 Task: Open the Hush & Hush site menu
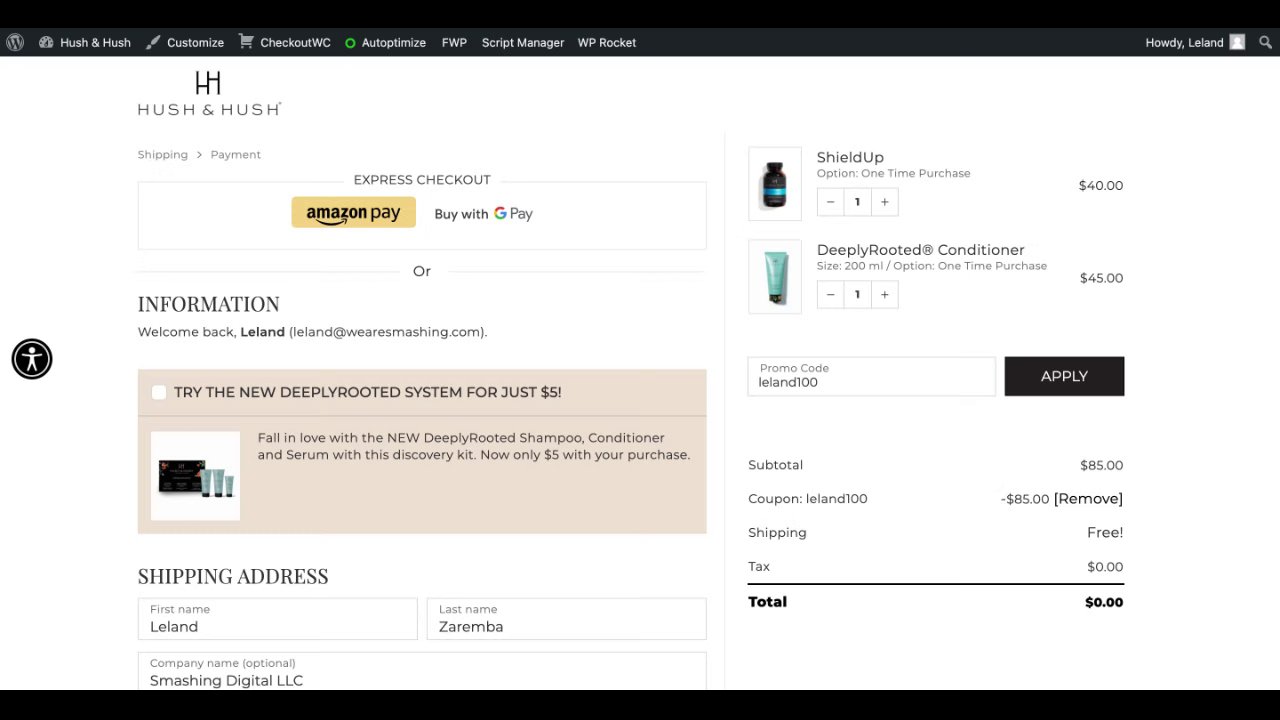click(x=85, y=42)
